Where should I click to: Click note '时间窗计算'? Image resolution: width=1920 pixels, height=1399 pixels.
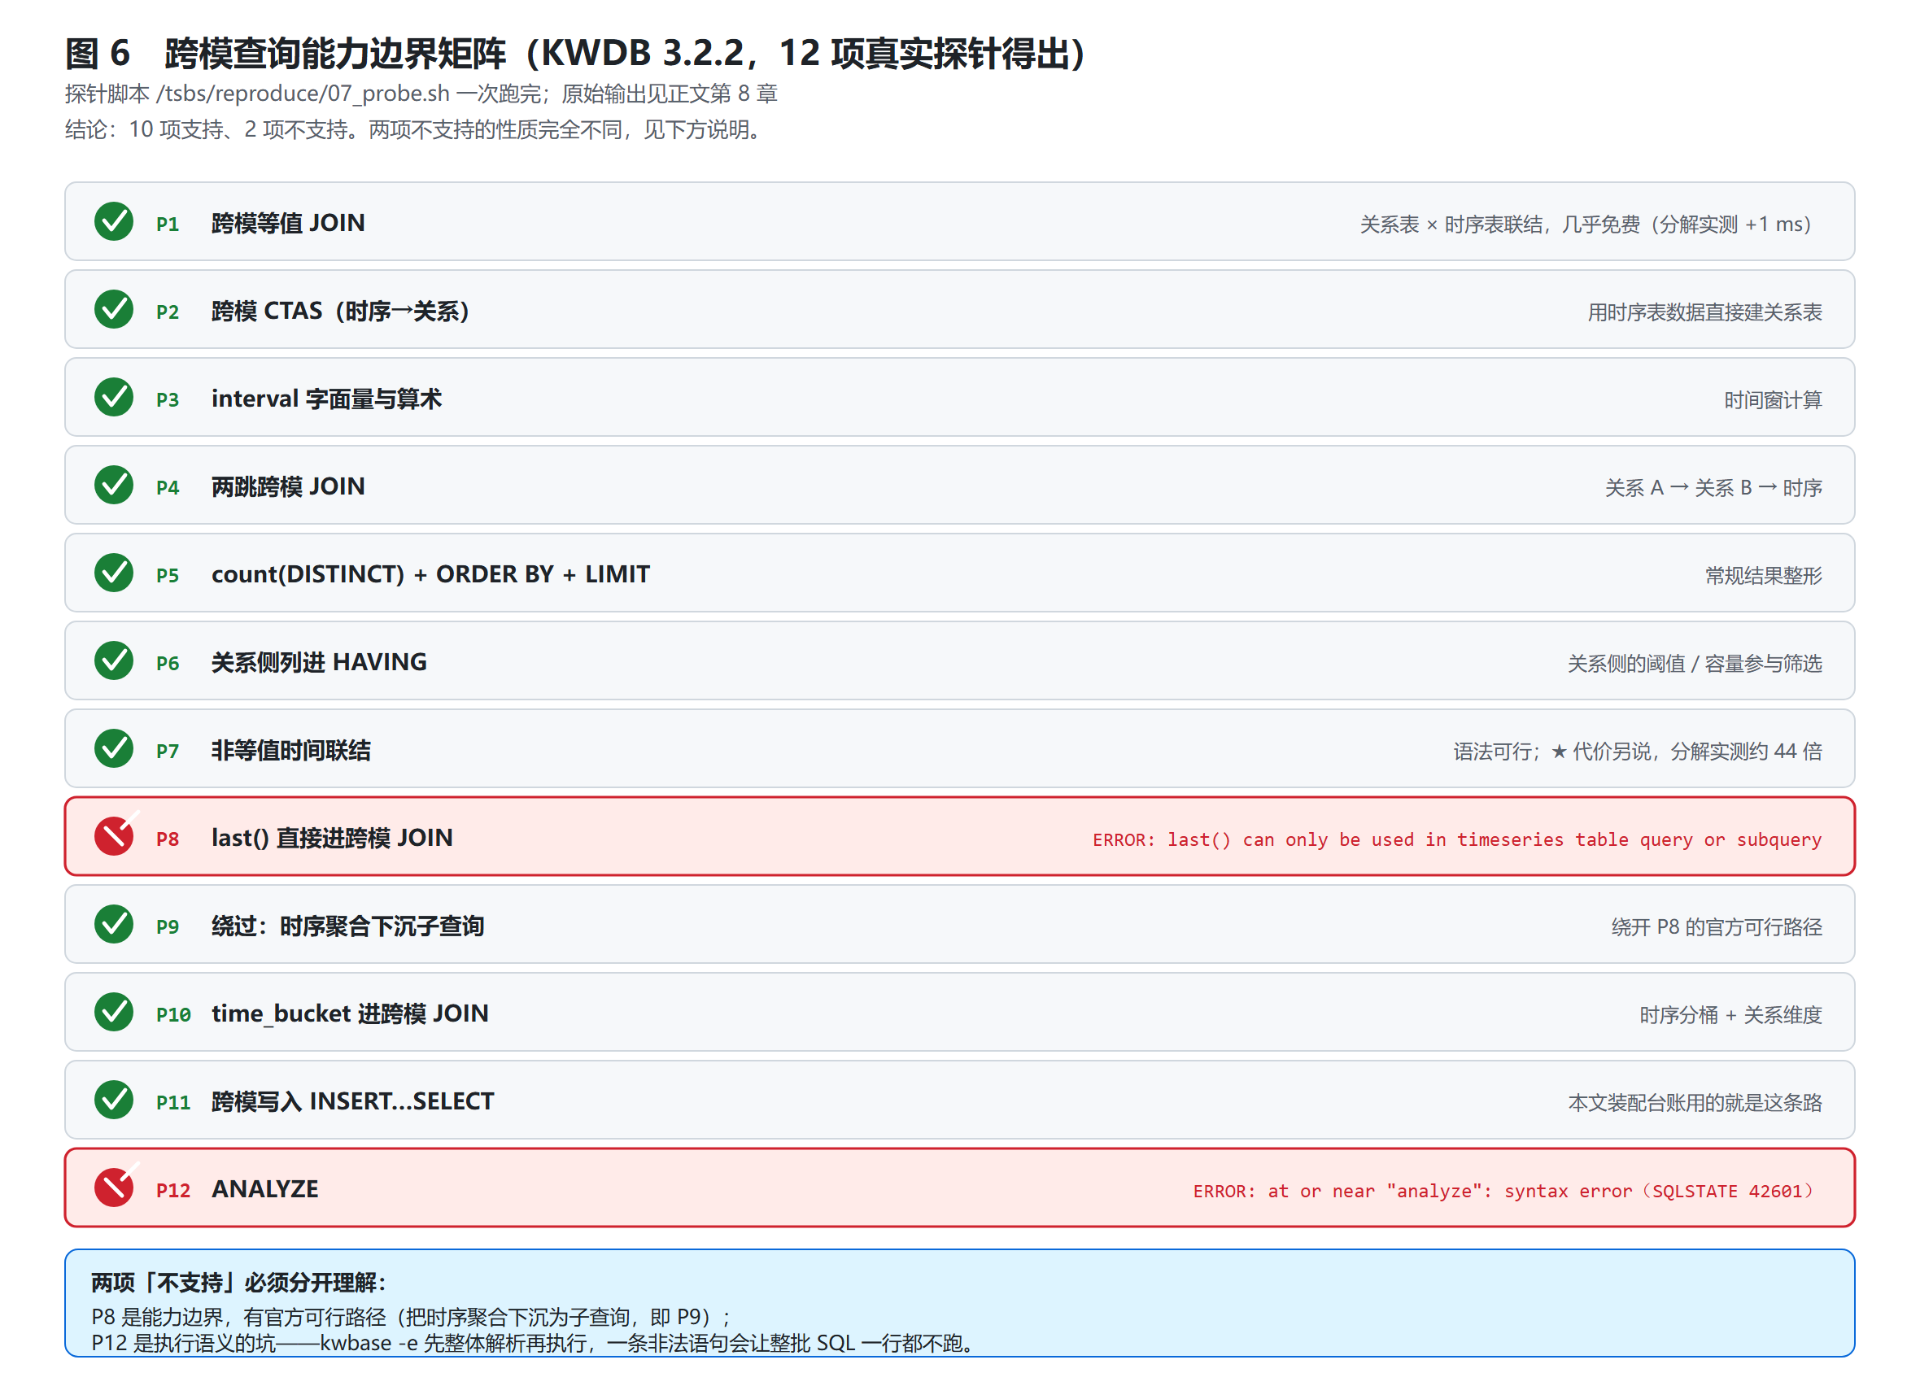click(x=1773, y=400)
